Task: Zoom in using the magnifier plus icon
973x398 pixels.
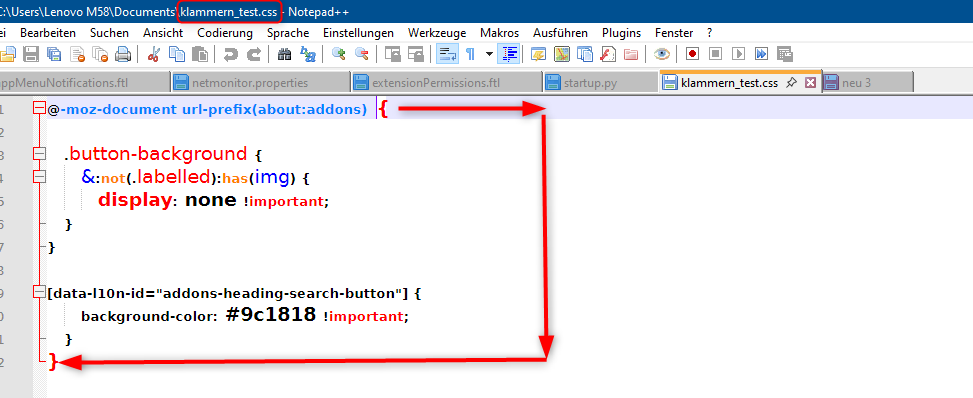Action: tap(338, 55)
